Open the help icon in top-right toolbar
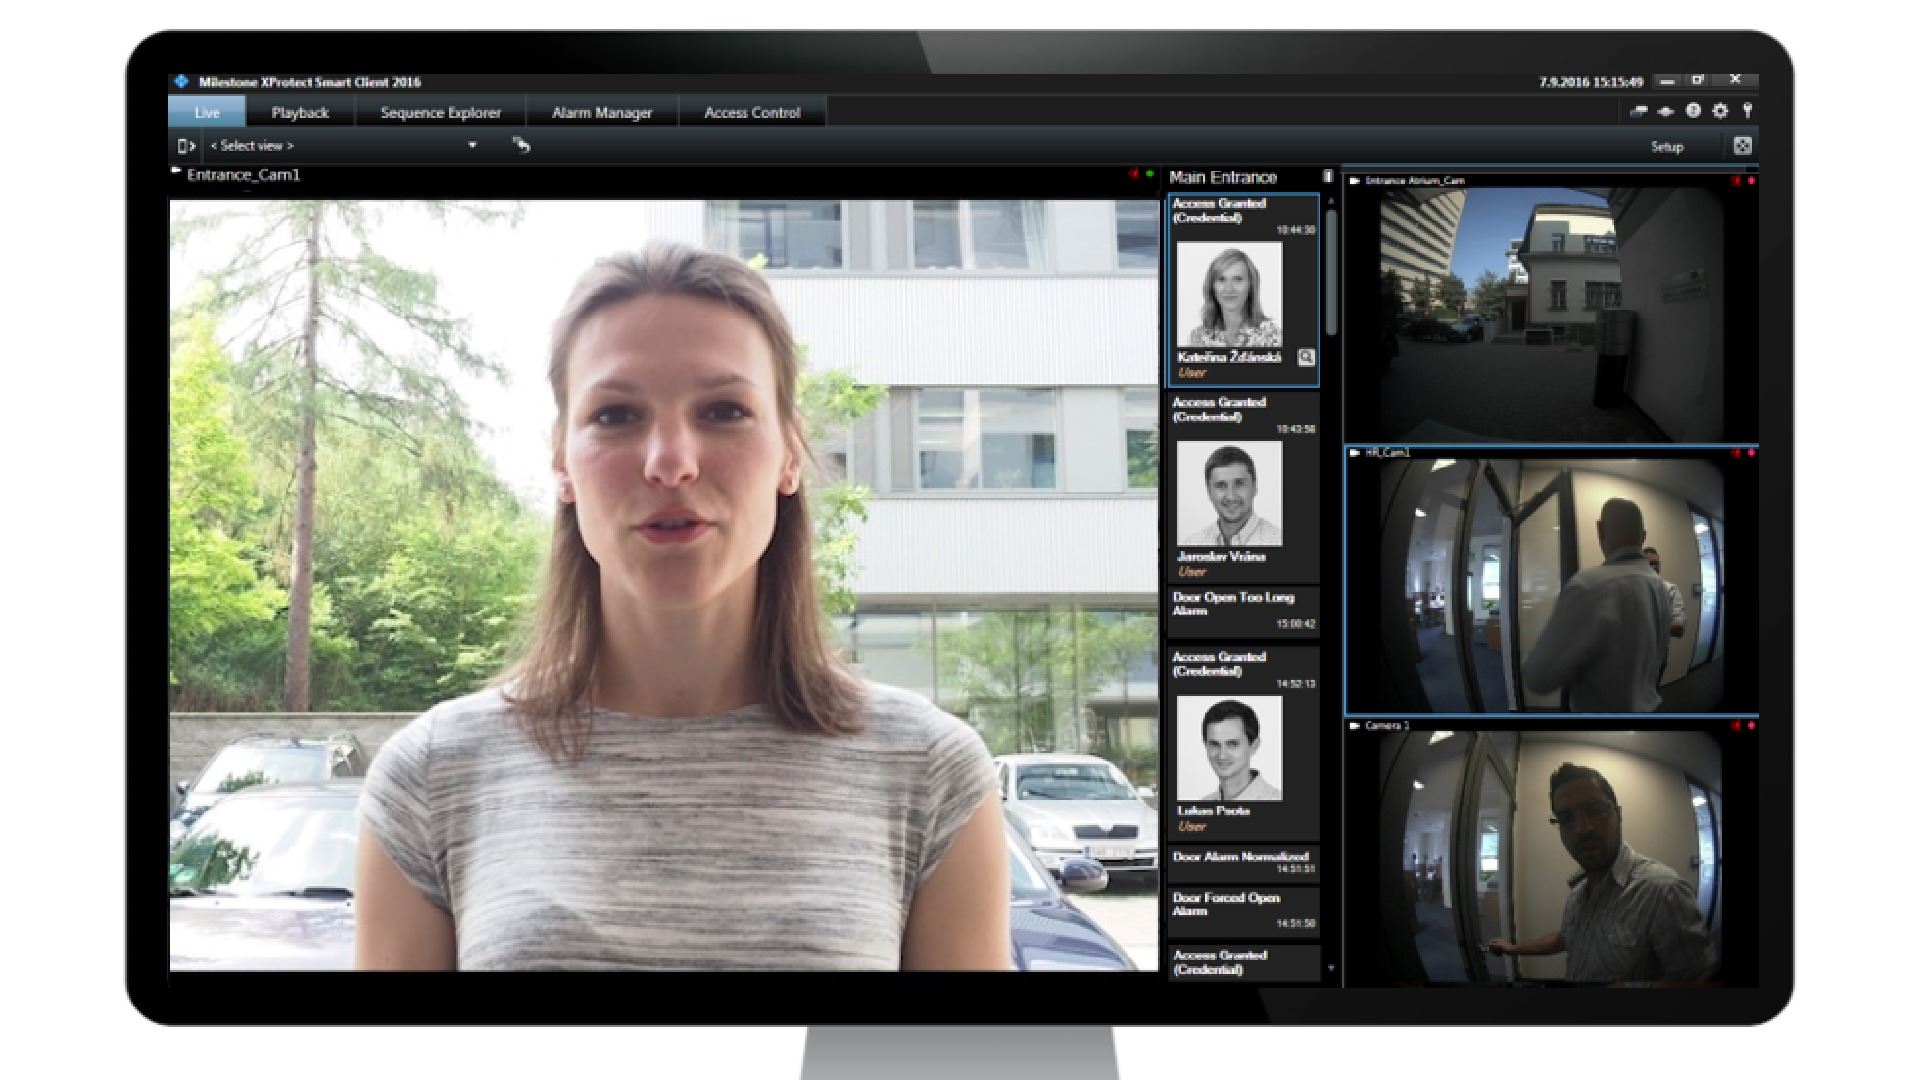This screenshot has height=1080, width=1920. pos(1693,111)
